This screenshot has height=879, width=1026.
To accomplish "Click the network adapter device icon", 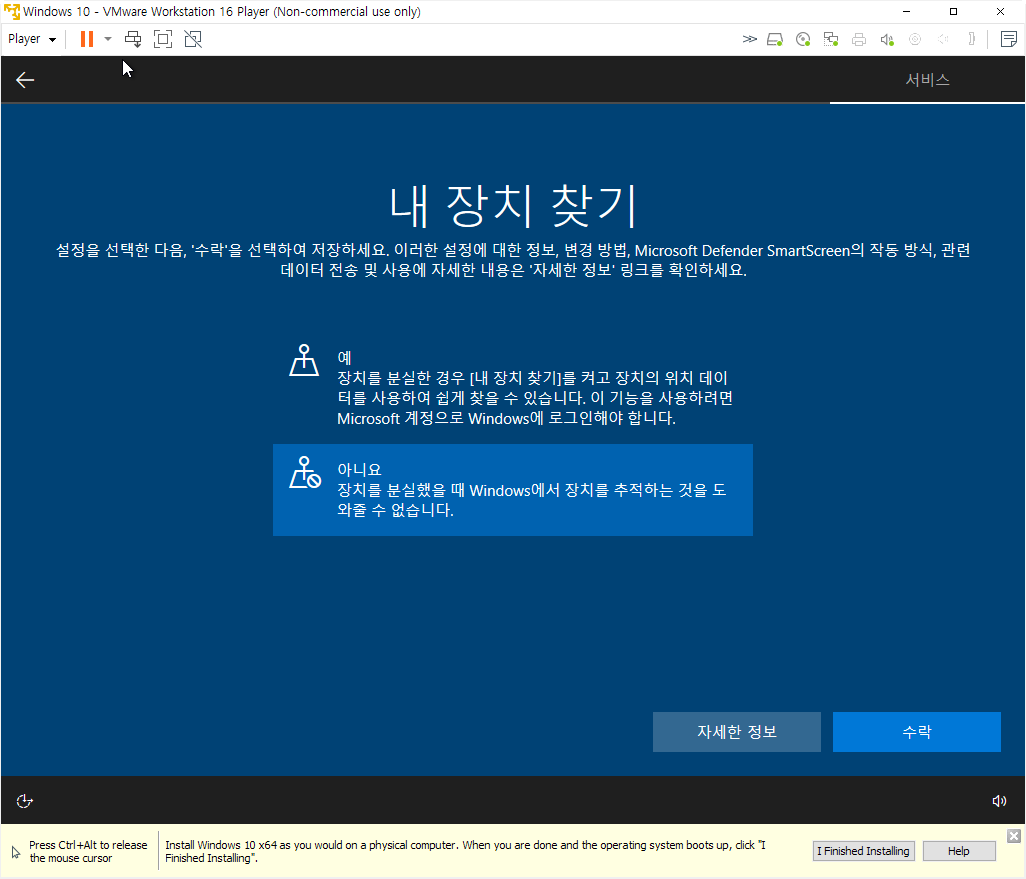I will [831, 39].
